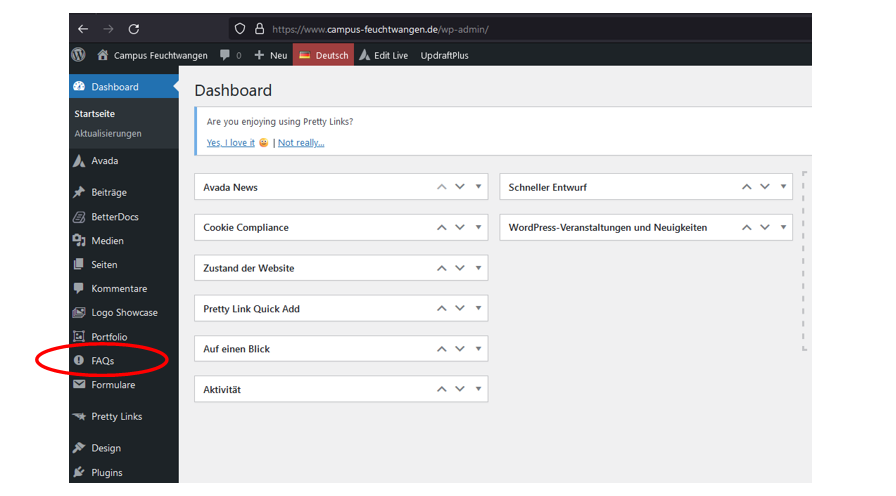This screenshot has height=496, width=896.
Task: Click the BetterDocs icon in the sidebar
Action: pos(79,217)
